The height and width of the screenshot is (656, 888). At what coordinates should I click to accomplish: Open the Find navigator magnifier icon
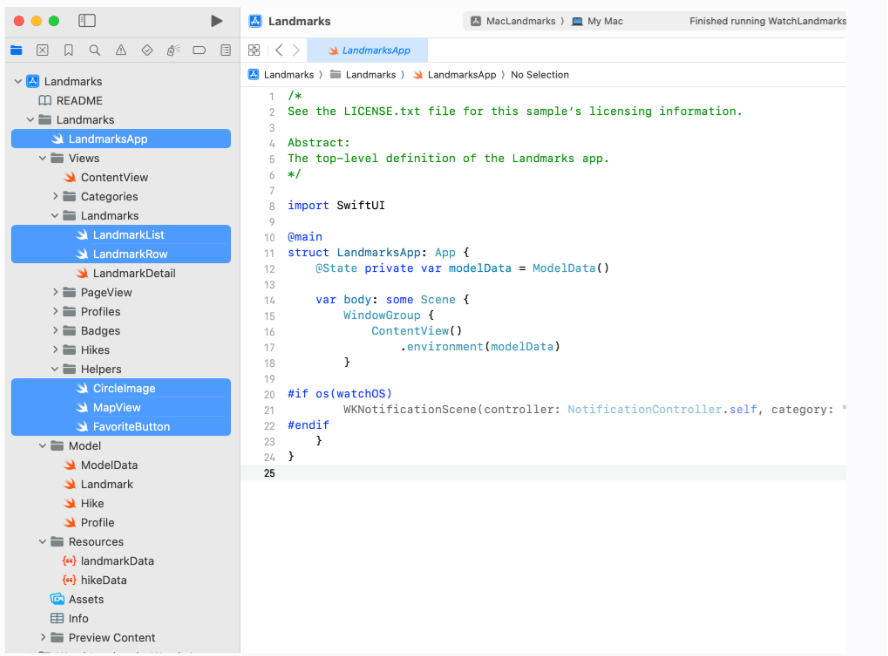coord(95,50)
